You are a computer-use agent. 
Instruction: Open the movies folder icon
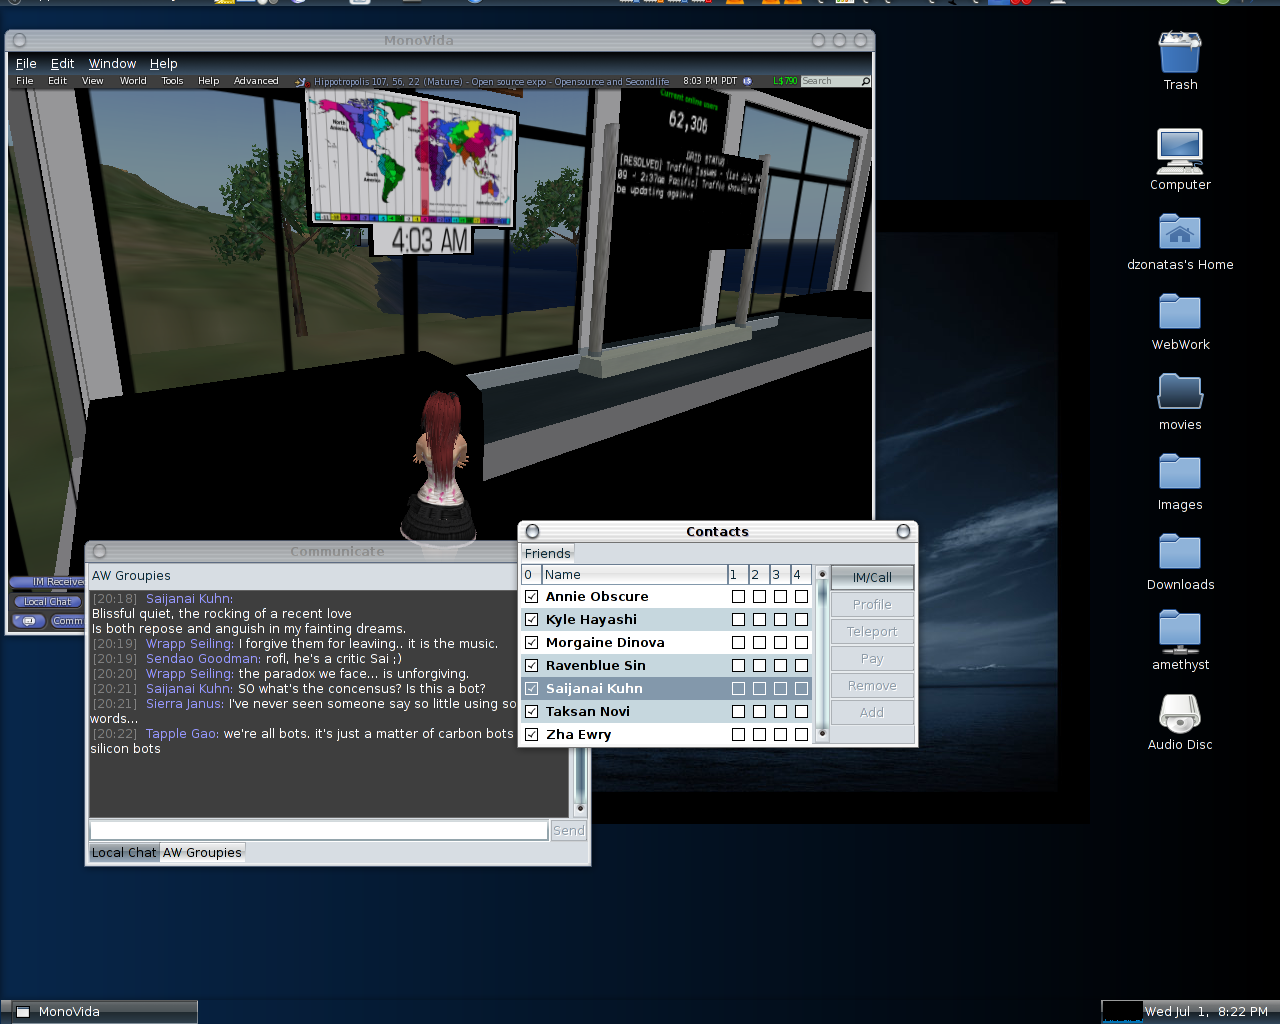(x=1180, y=393)
